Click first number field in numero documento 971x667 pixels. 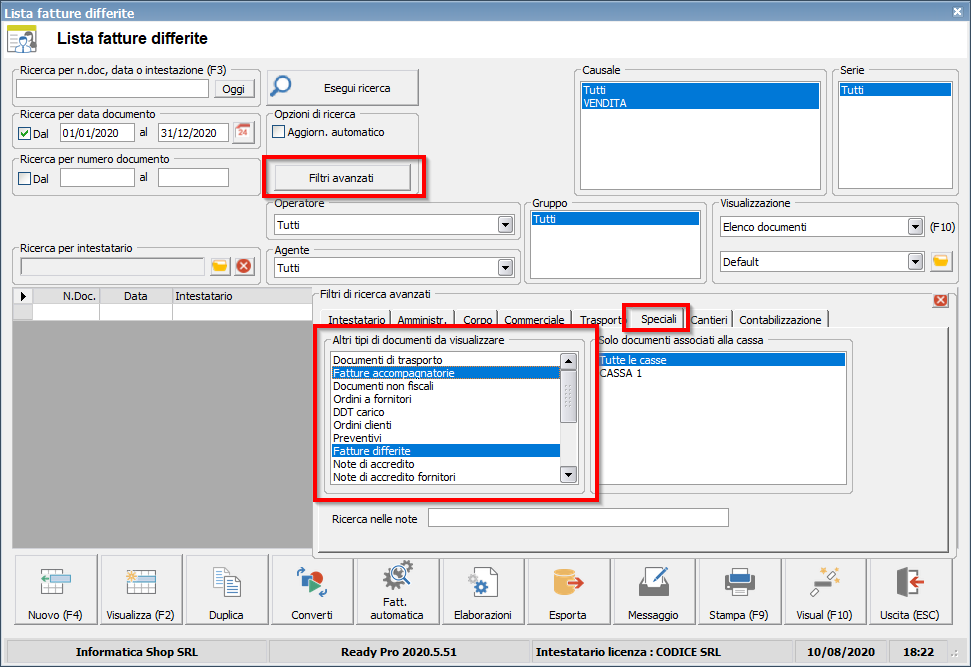coord(97,178)
